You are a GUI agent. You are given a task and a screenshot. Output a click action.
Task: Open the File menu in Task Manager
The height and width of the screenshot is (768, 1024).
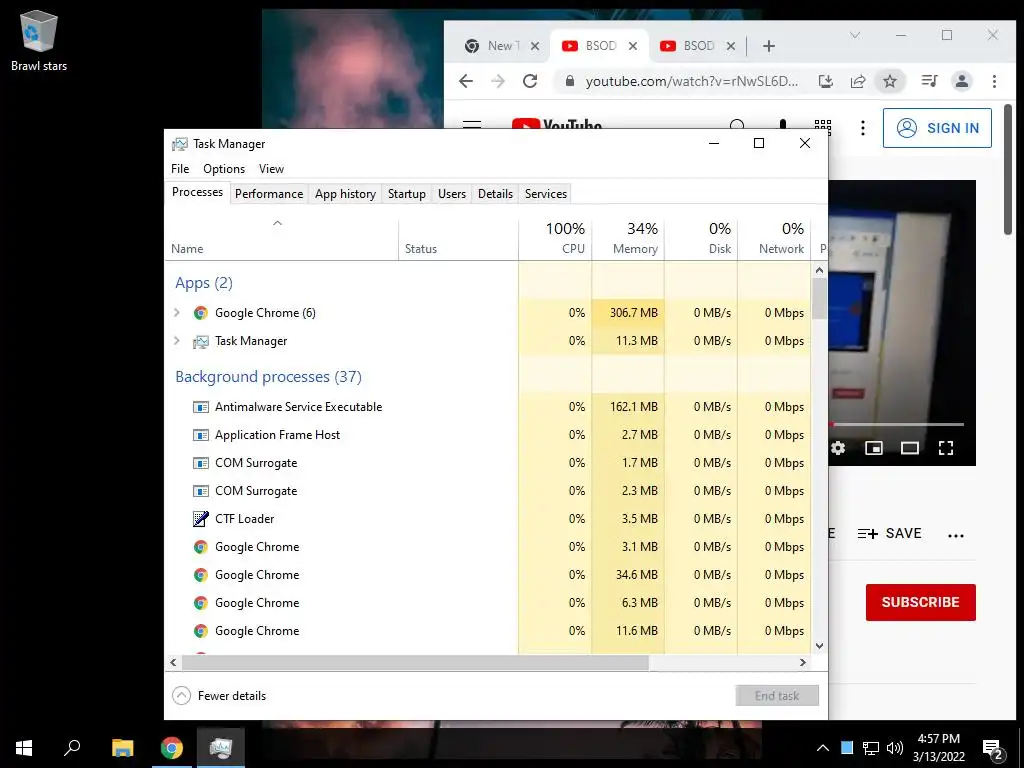180,168
